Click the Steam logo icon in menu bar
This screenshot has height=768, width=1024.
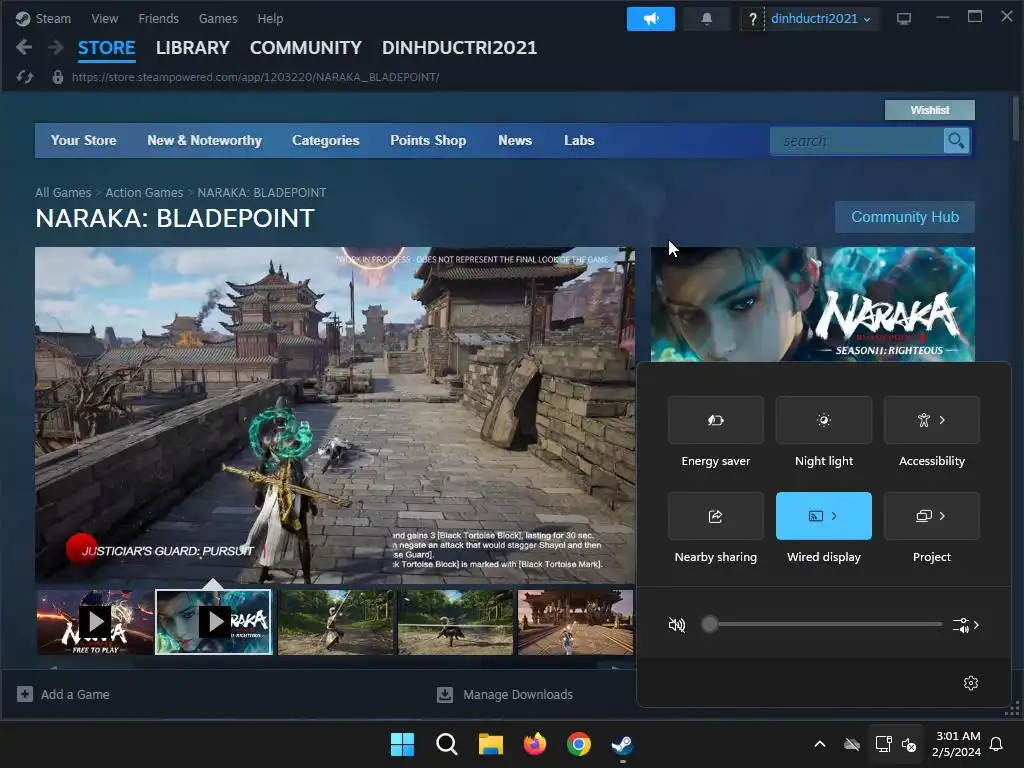click(23, 18)
